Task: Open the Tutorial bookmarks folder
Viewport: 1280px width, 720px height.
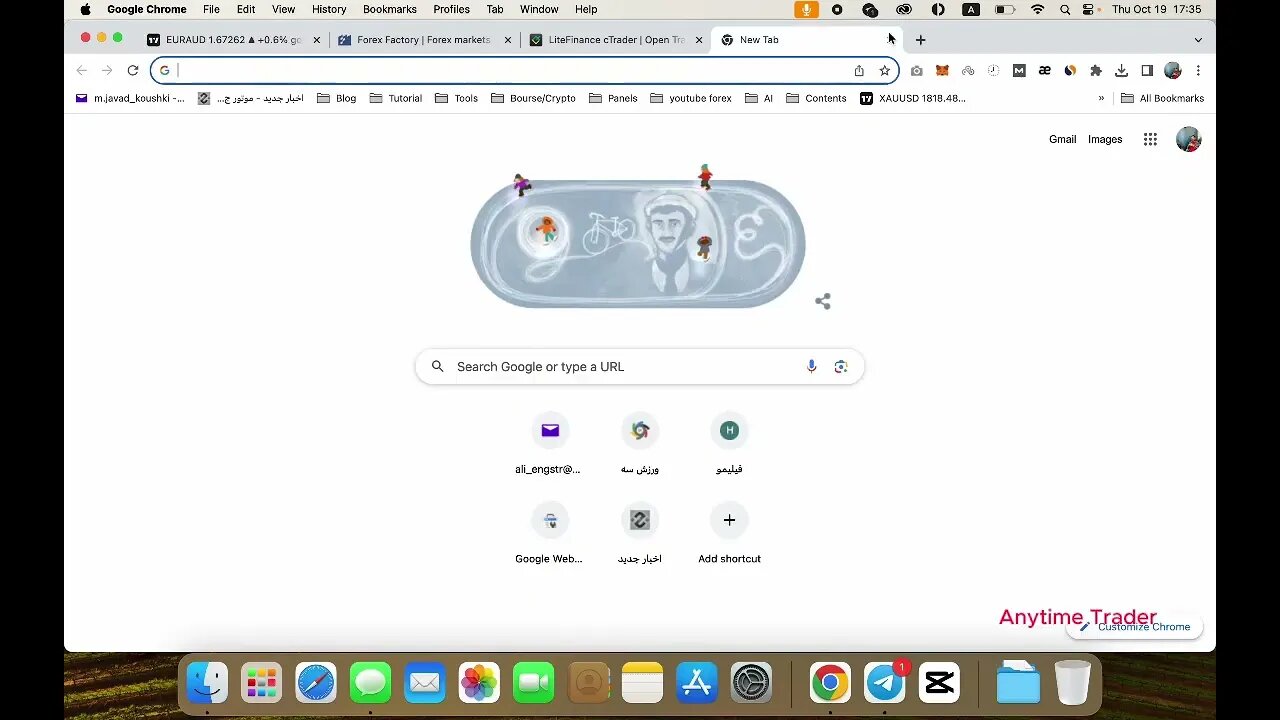Action: tap(395, 99)
